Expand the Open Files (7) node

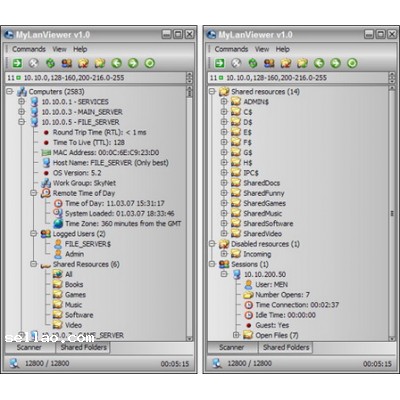(236, 335)
